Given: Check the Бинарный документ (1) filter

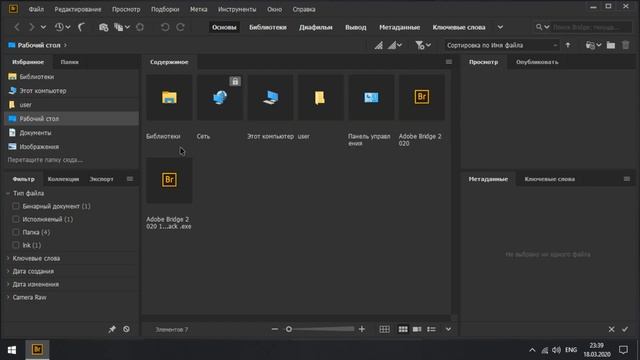Looking at the screenshot, I should 16,206.
